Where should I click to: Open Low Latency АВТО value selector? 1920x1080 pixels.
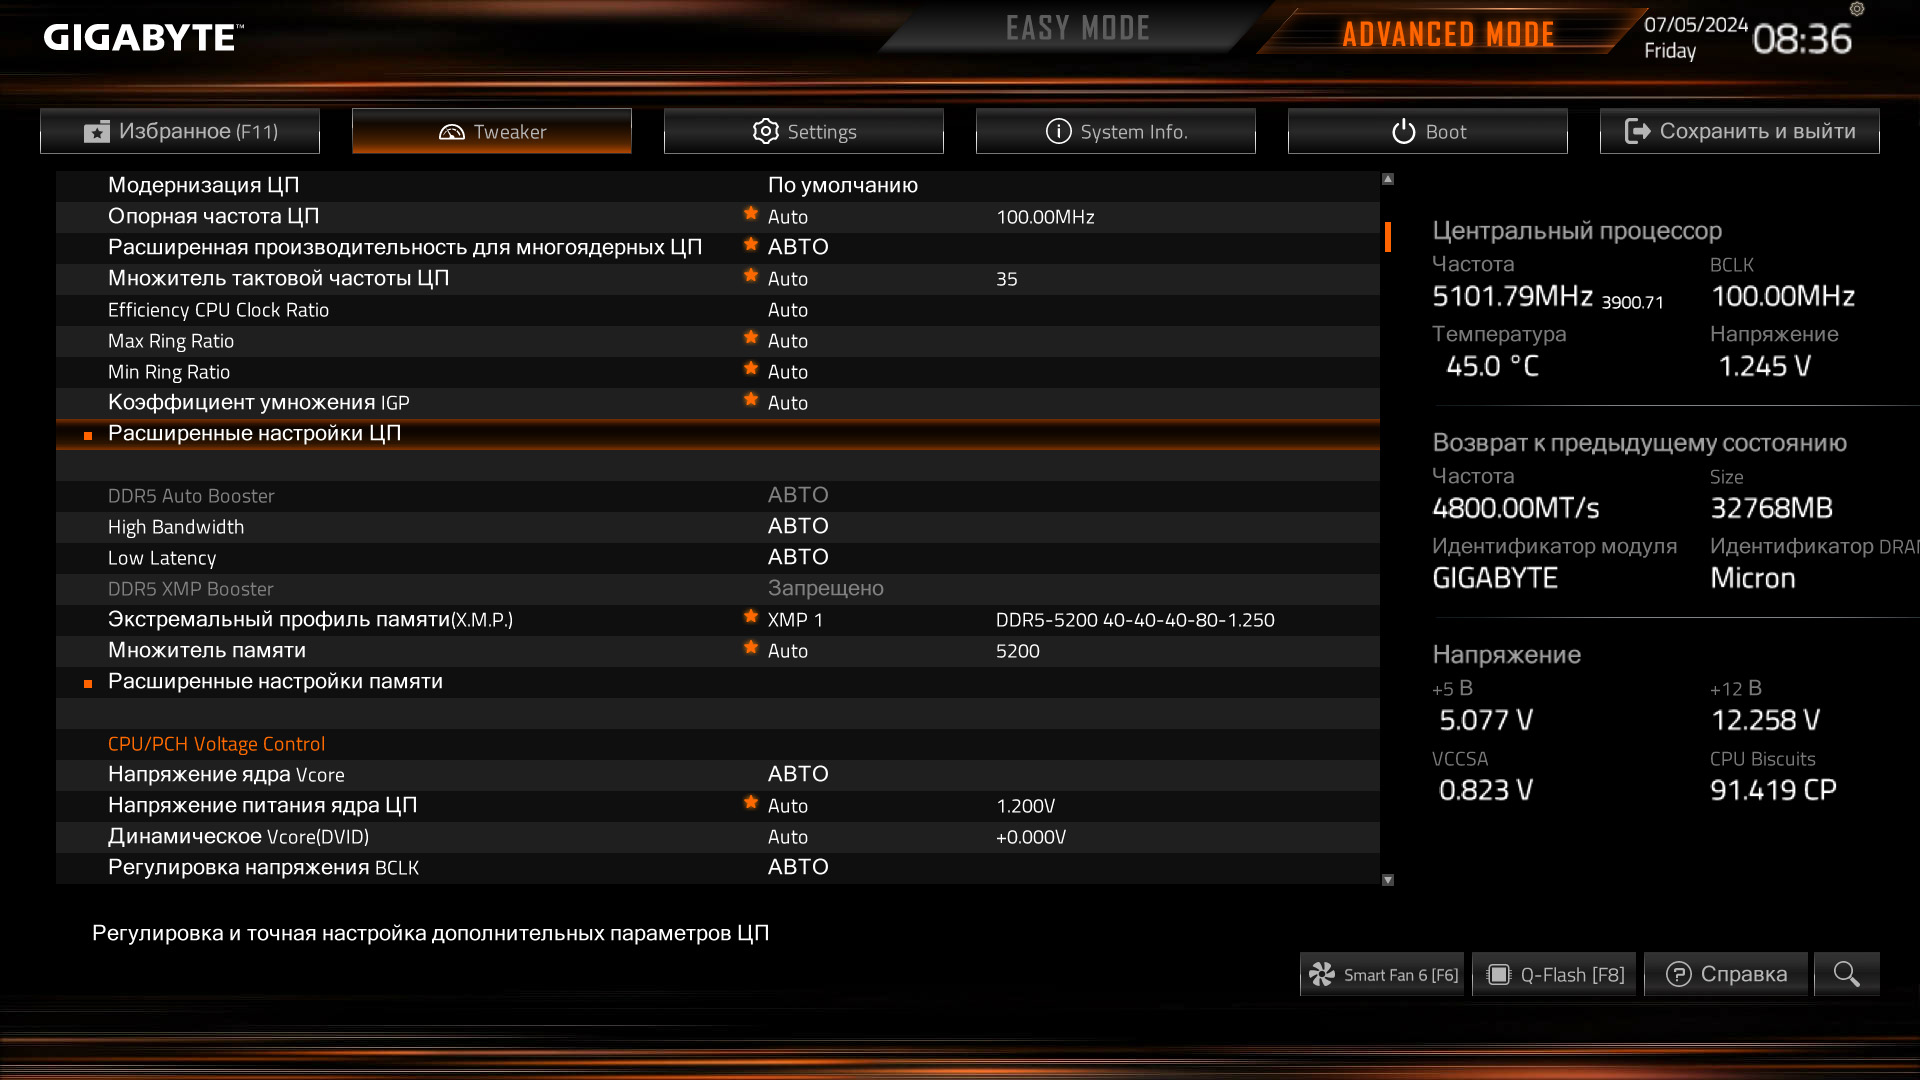click(x=798, y=558)
